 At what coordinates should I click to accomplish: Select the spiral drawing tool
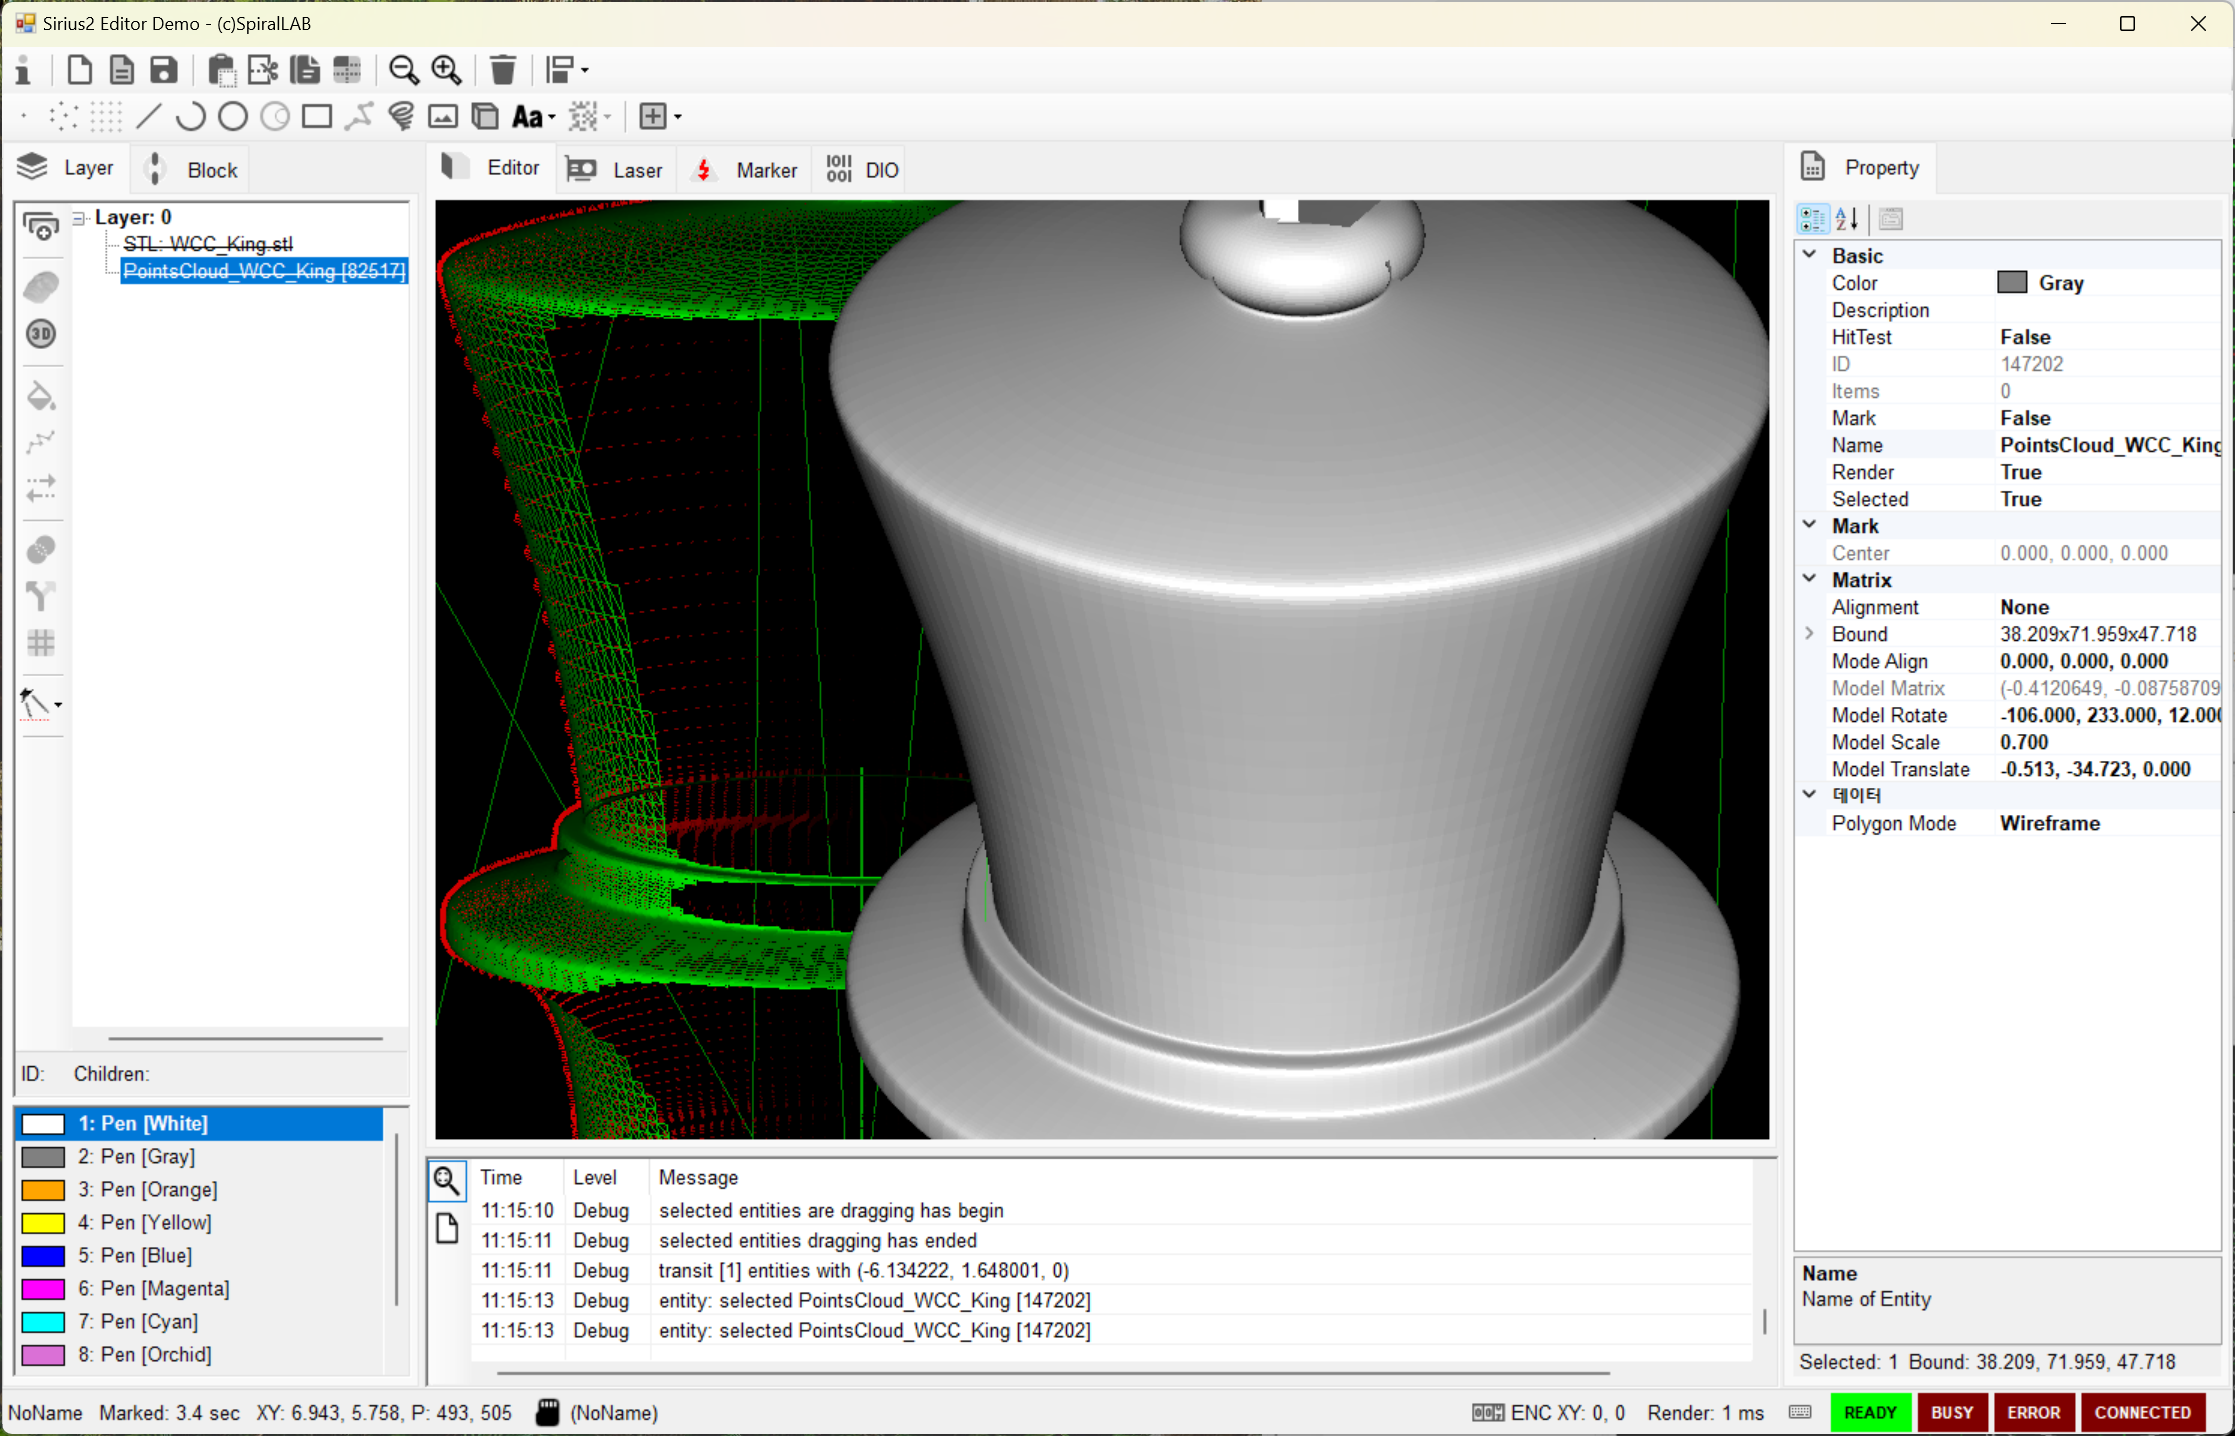401,117
